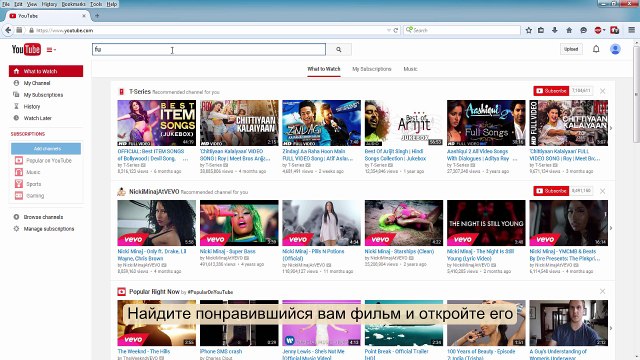
Task: Open a new browser tab
Action: click(97, 16)
